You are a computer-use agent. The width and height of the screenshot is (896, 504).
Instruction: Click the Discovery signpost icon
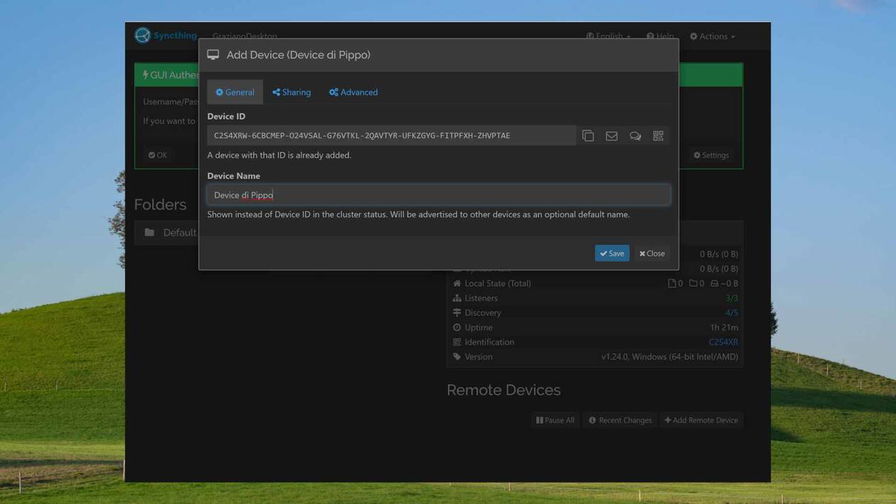[457, 313]
